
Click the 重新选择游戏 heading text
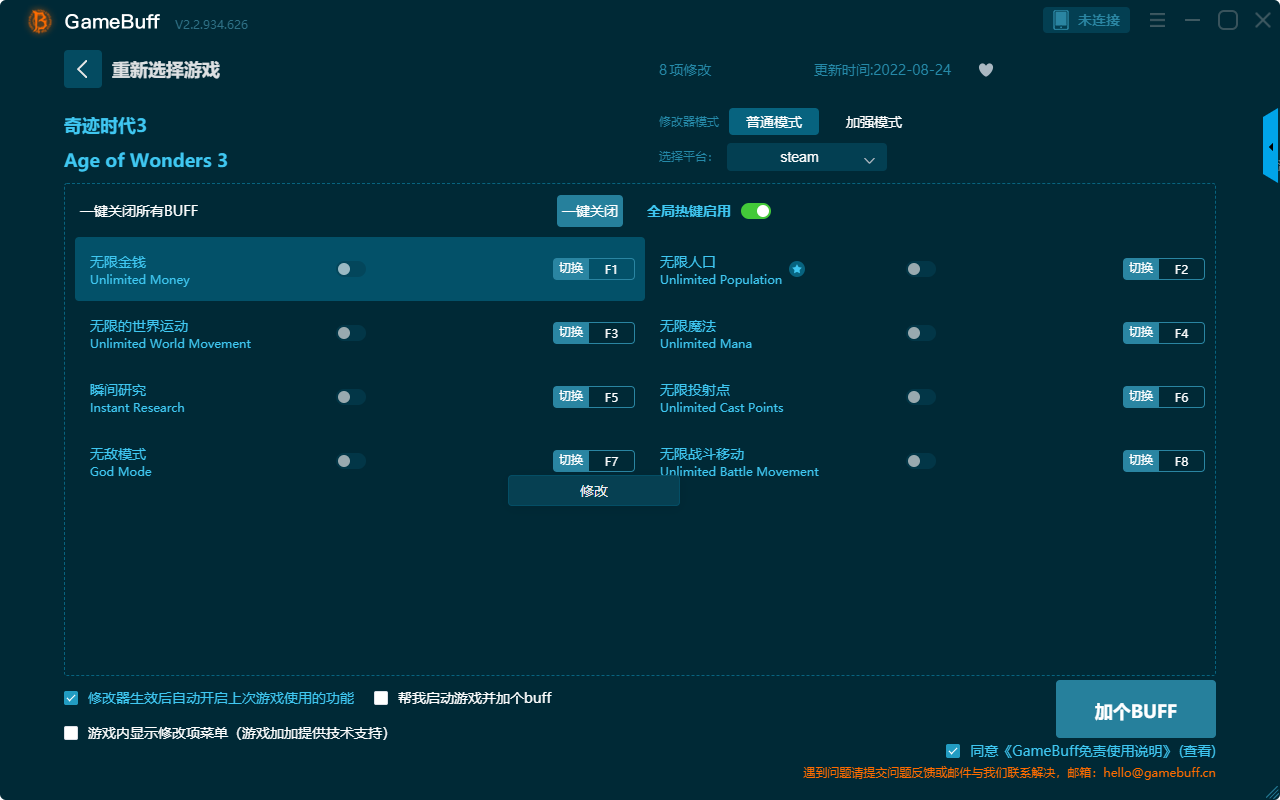pyautogui.click(x=166, y=70)
